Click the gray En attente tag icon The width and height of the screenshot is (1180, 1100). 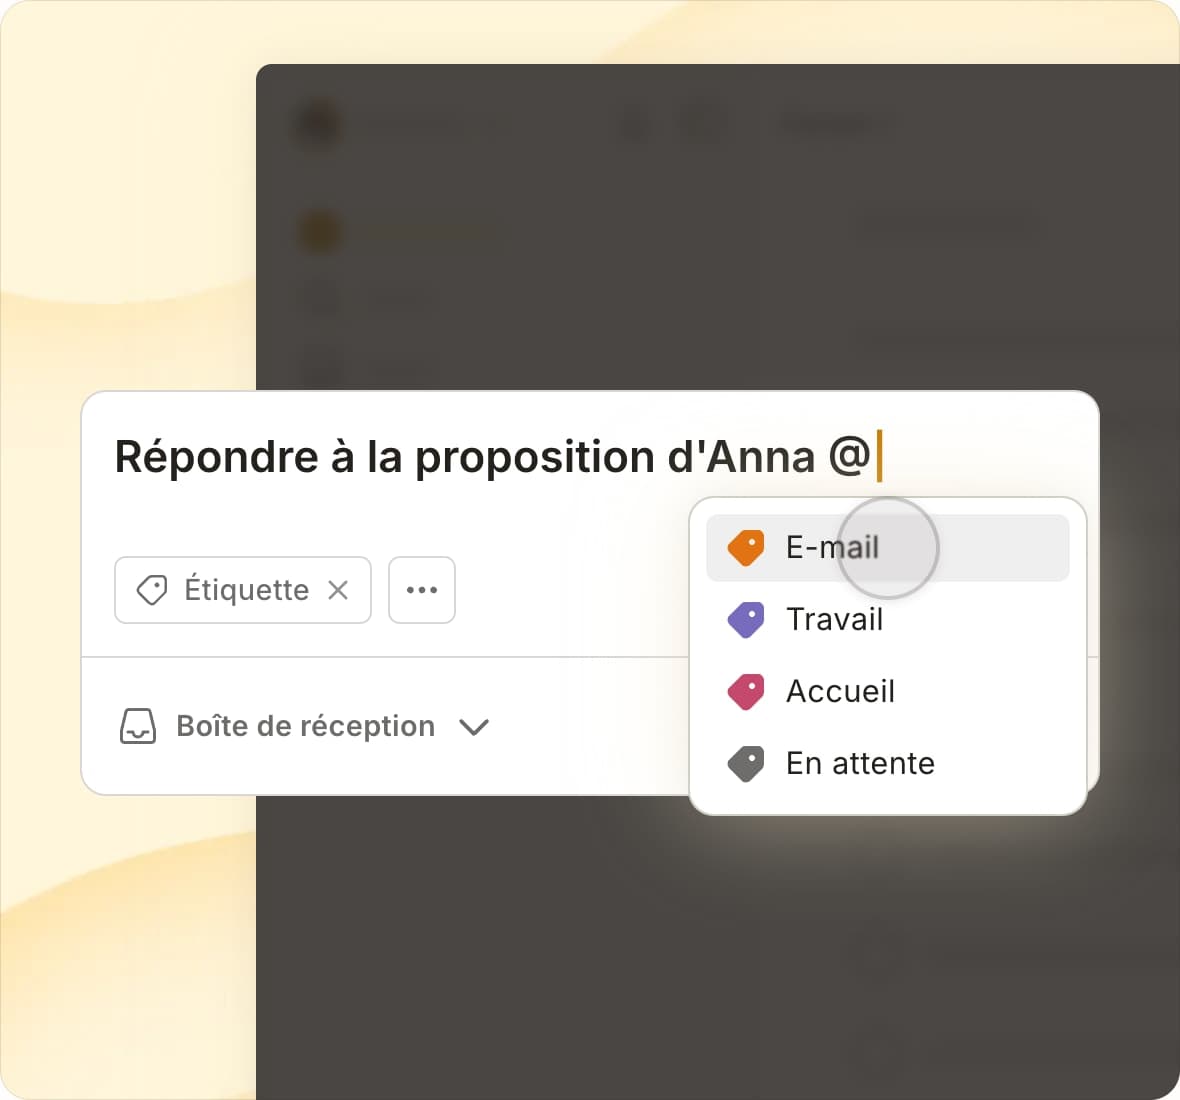coord(746,764)
